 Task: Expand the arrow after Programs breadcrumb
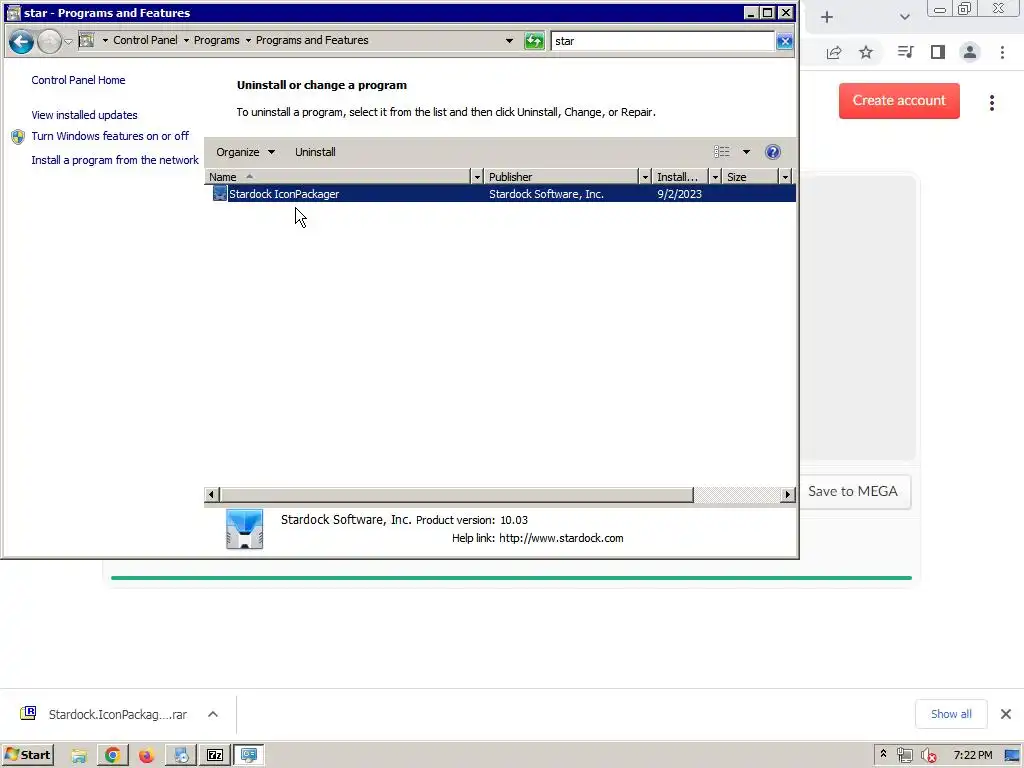248,40
